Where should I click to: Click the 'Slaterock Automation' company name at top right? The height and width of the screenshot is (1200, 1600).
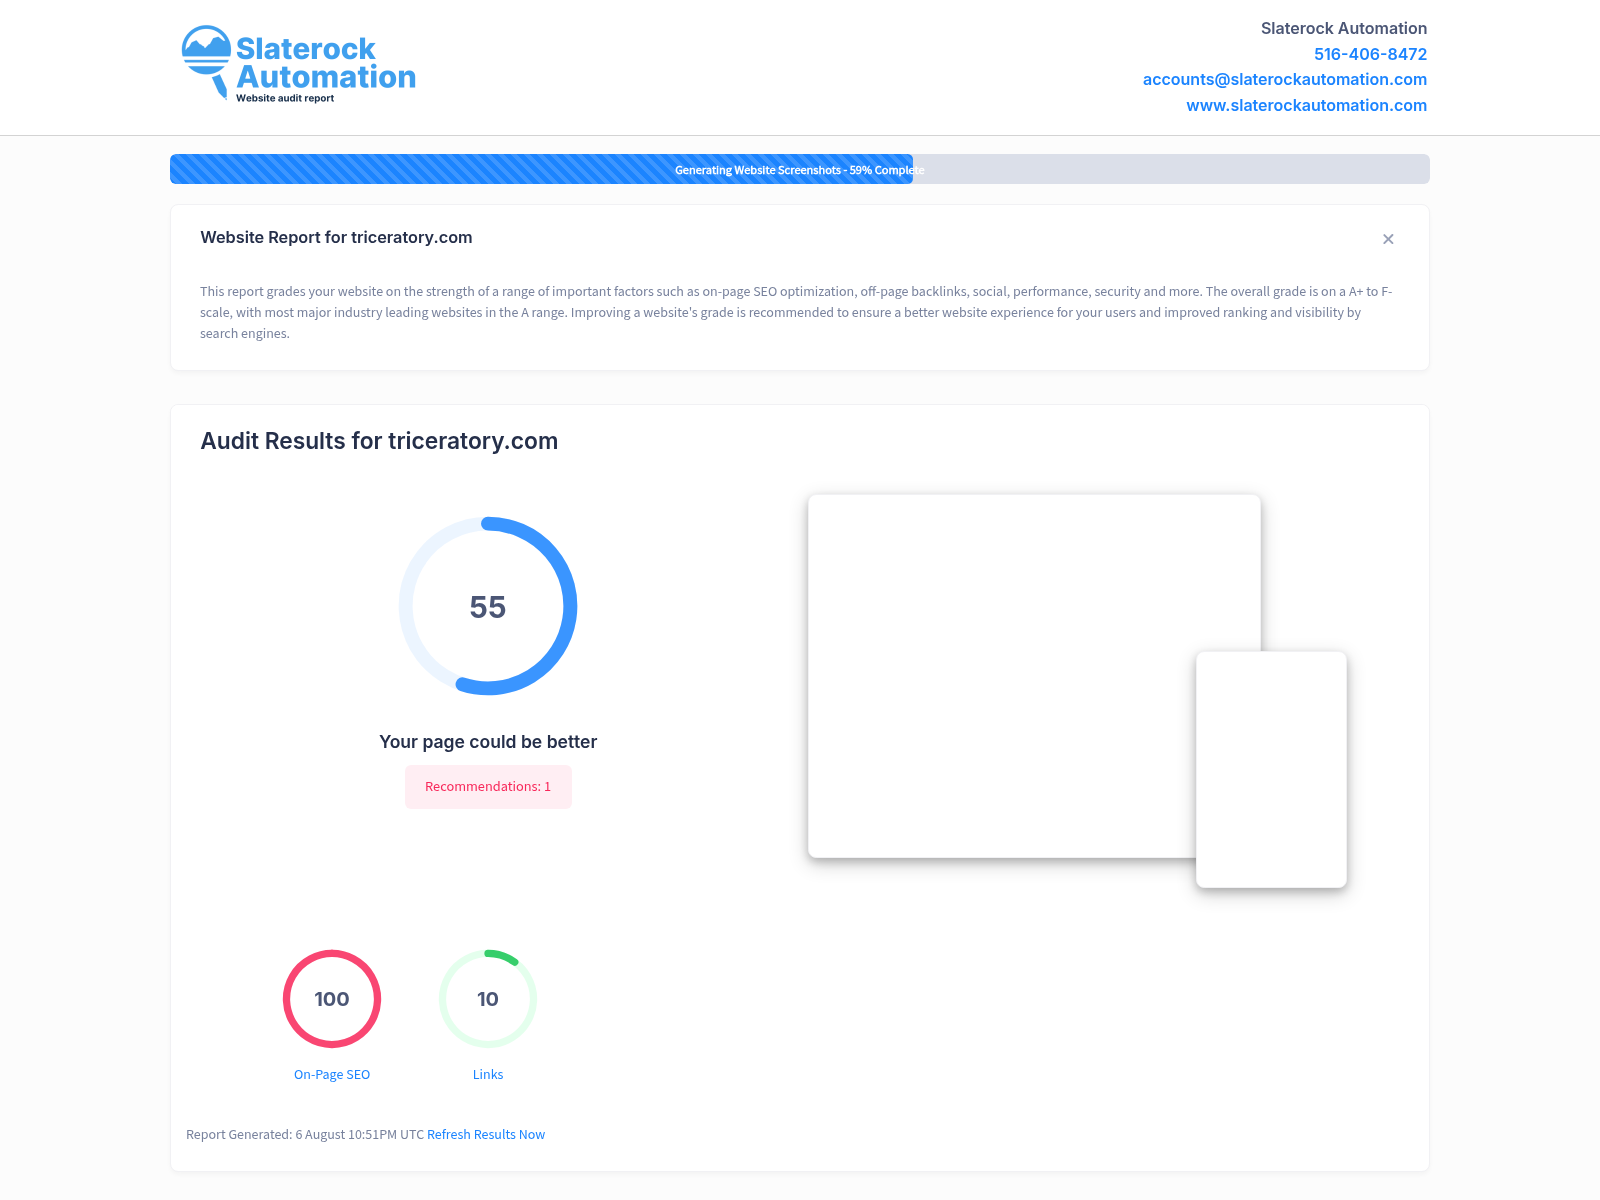(x=1343, y=28)
